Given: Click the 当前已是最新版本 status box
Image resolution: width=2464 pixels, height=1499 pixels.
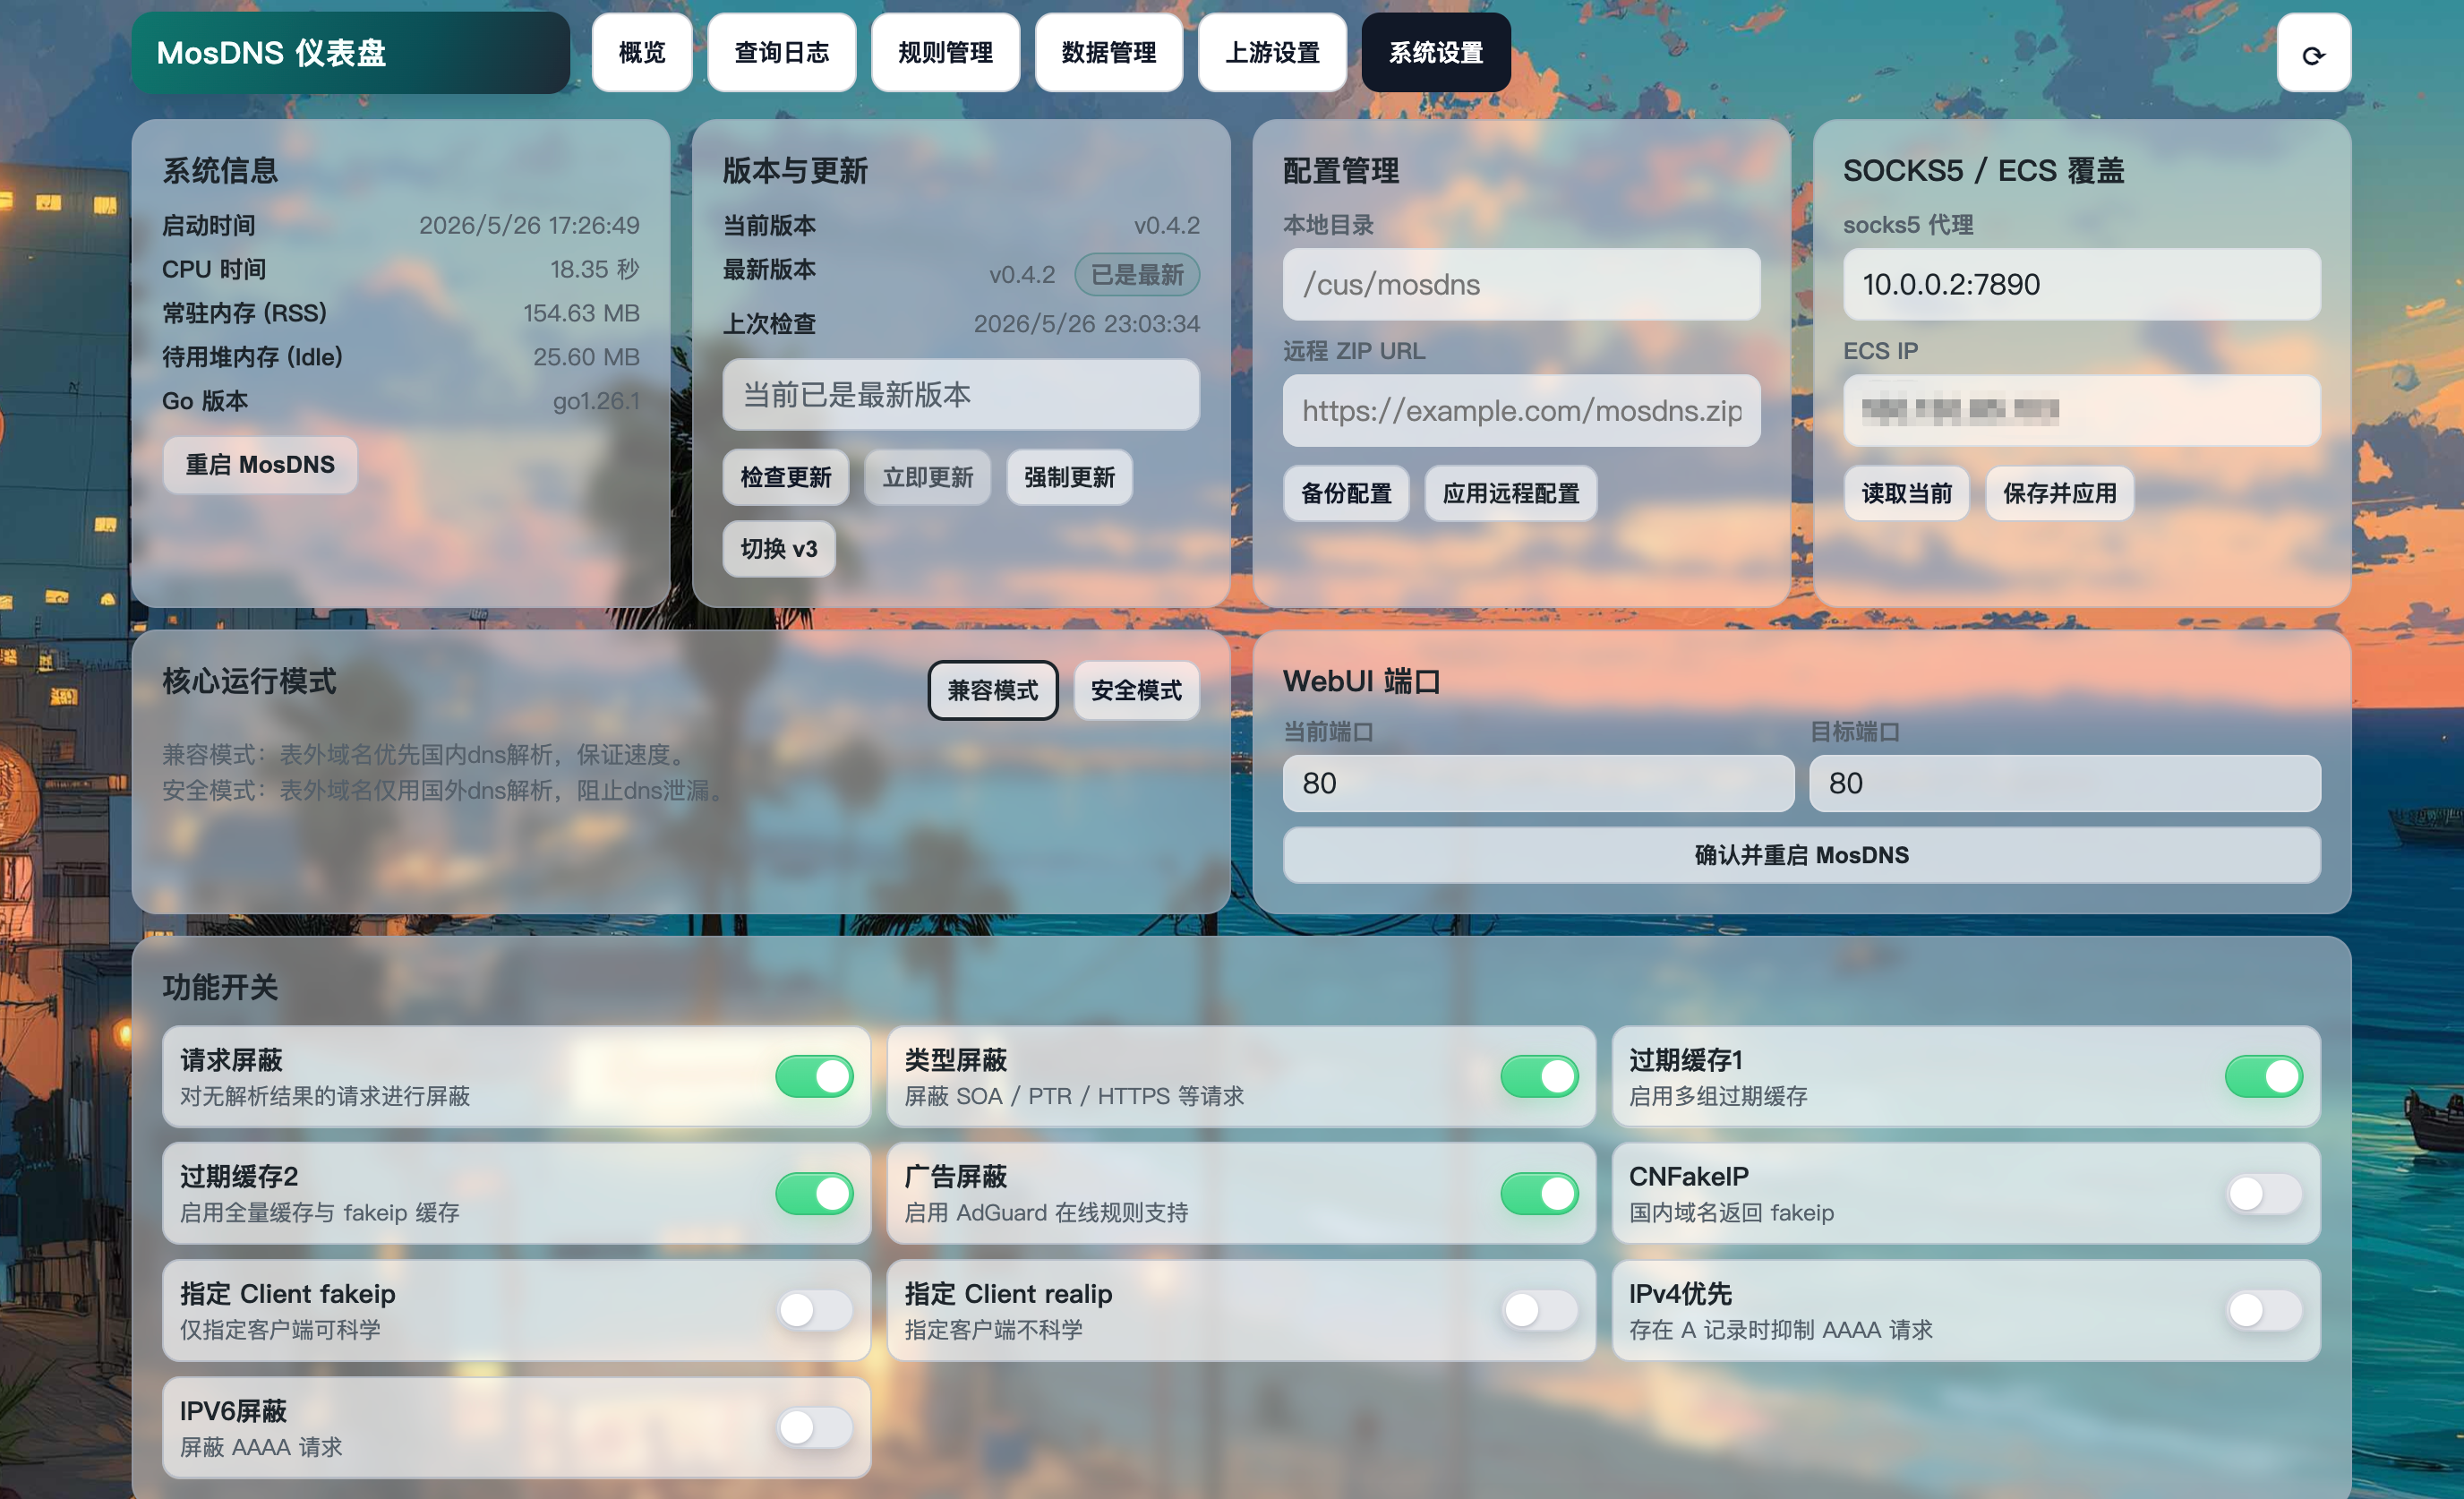Looking at the screenshot, I should pos(961,395).
